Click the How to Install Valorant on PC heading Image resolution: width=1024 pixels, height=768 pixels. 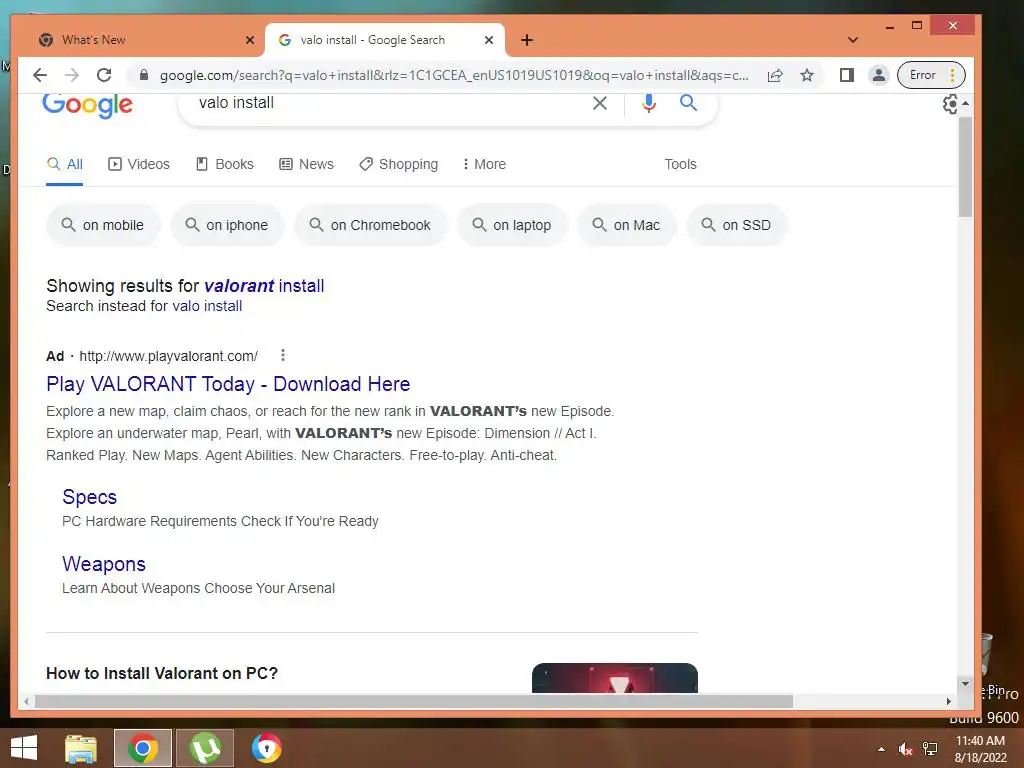coord(162,673)
